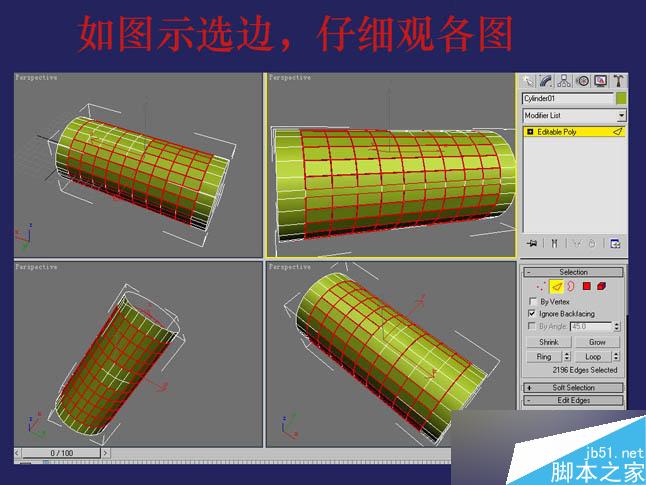Step time slider back with left arrow
This screenshot has height=485, width=646.
17,453
